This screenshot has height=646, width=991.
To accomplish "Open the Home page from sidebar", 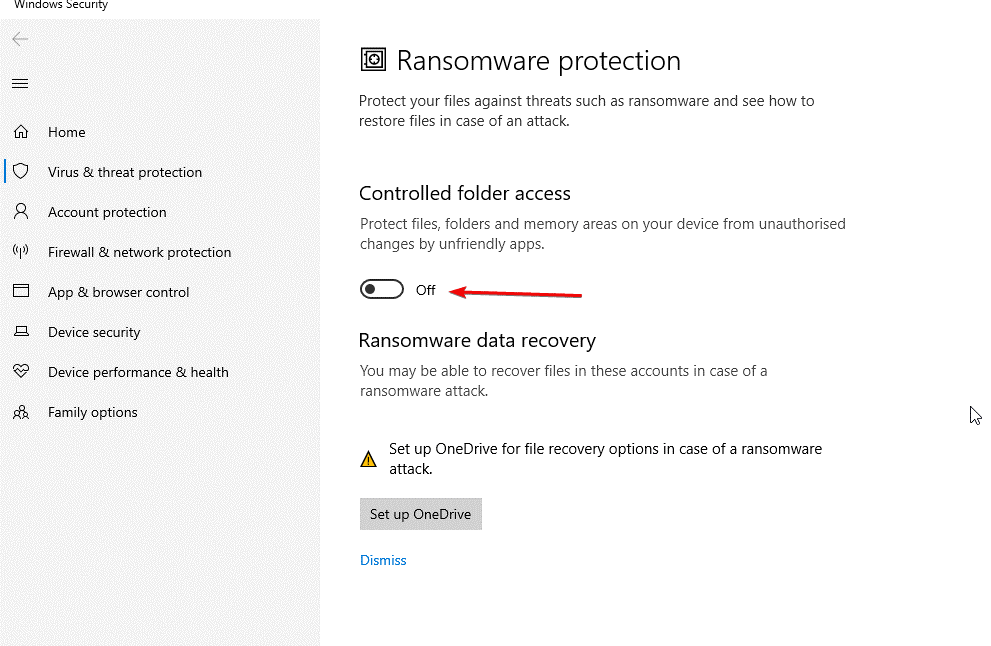I will point(67,131).
